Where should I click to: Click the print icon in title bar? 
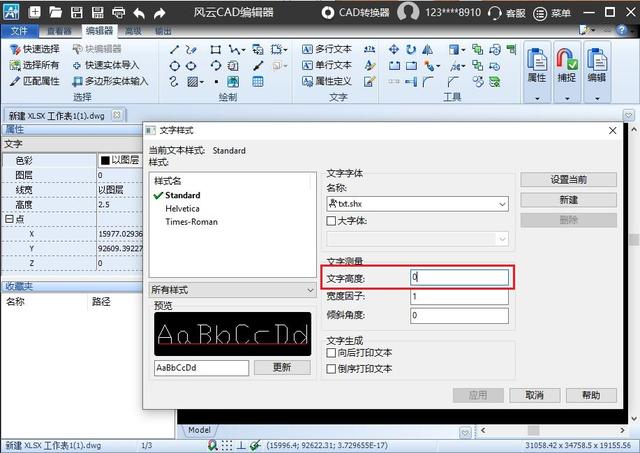118,13
